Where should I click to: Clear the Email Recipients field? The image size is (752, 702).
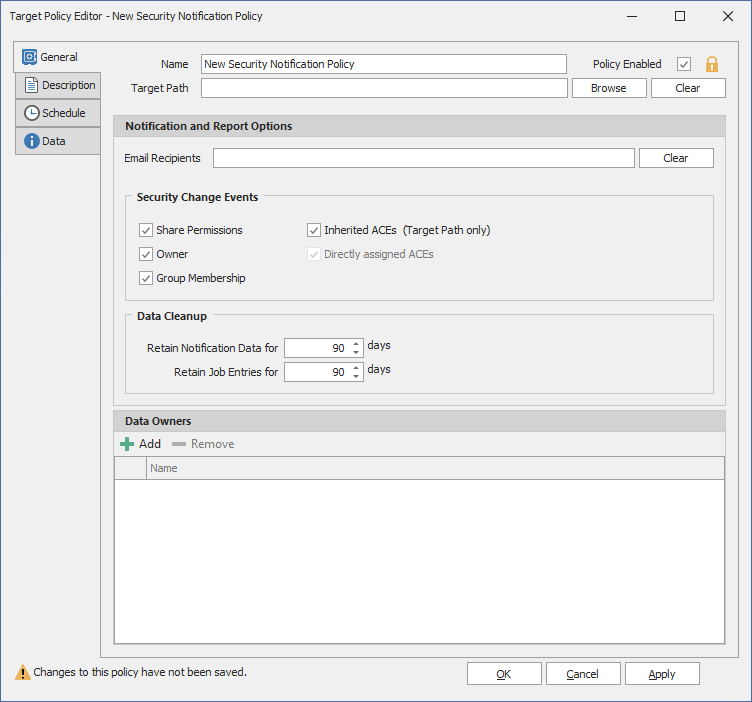pyautogui.click(x=675, y=158)
